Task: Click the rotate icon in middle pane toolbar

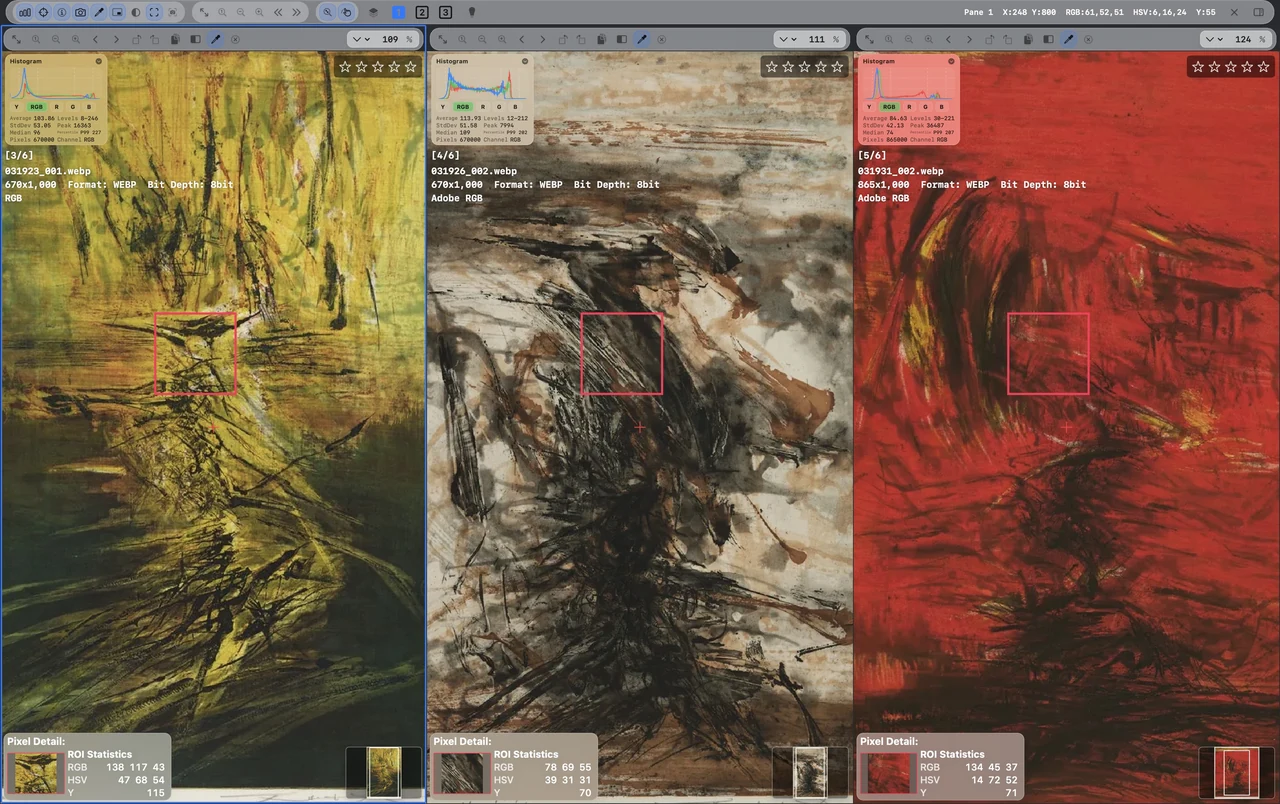Action: [563, 39]
